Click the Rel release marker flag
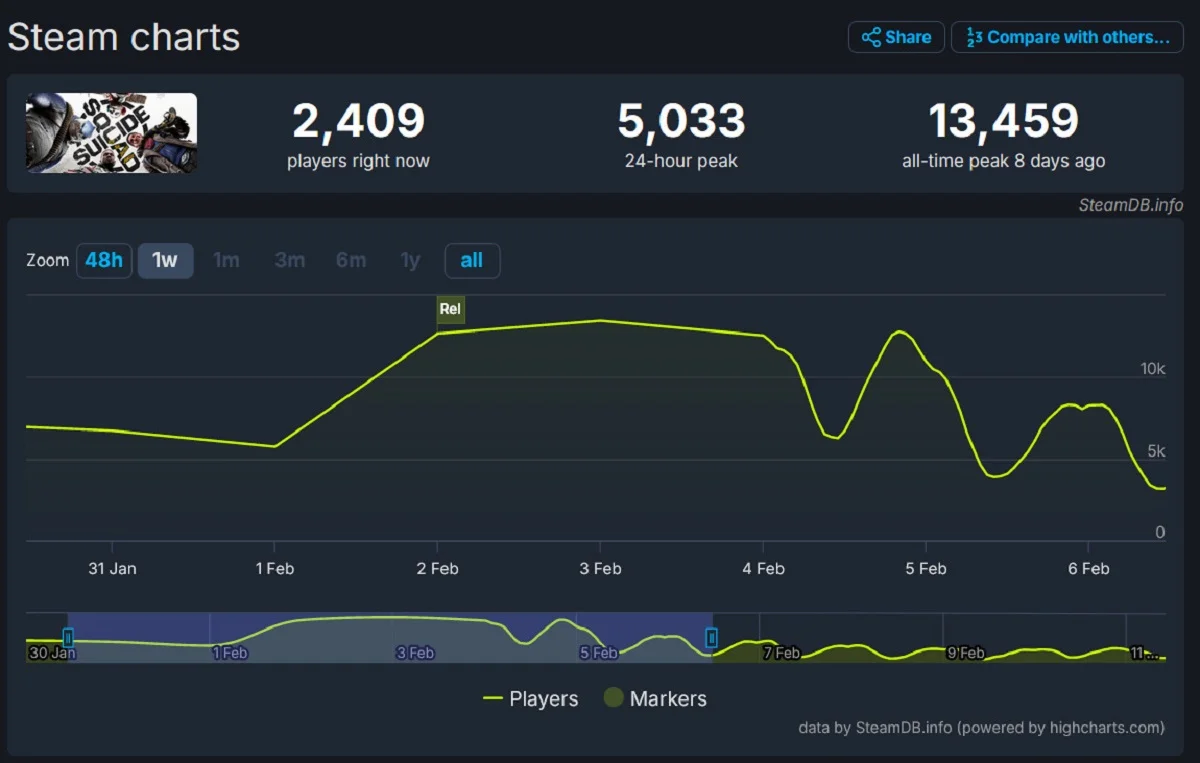 [x=450, y=309]
